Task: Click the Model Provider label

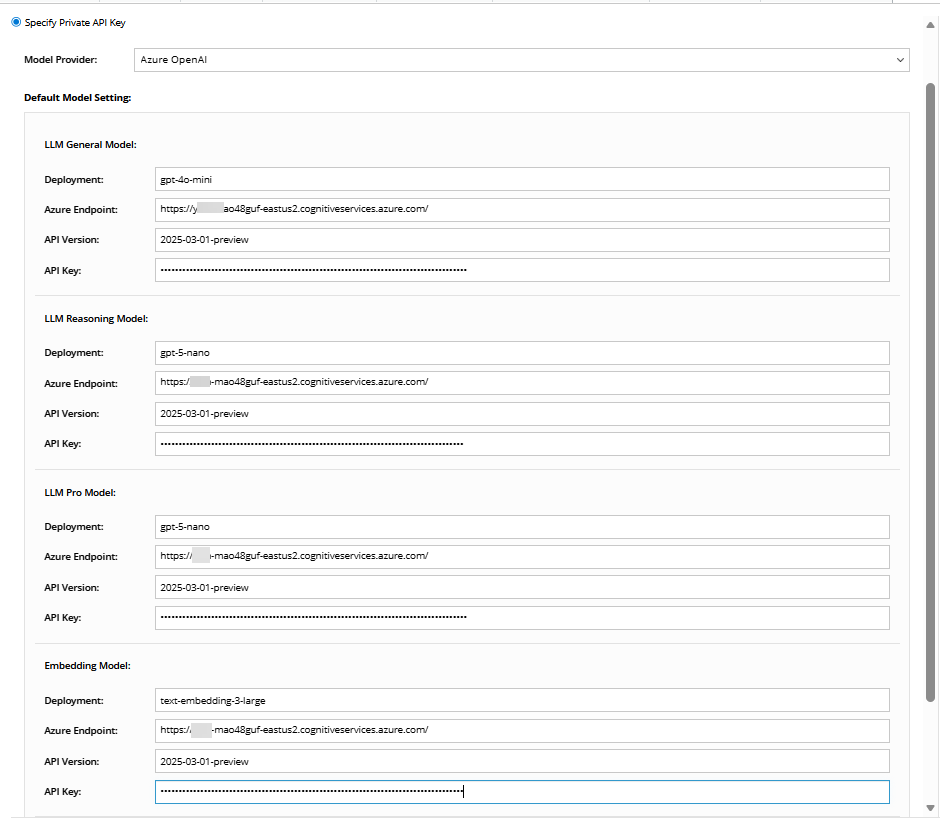Action: pyautogui.click(x=61, y=60)
